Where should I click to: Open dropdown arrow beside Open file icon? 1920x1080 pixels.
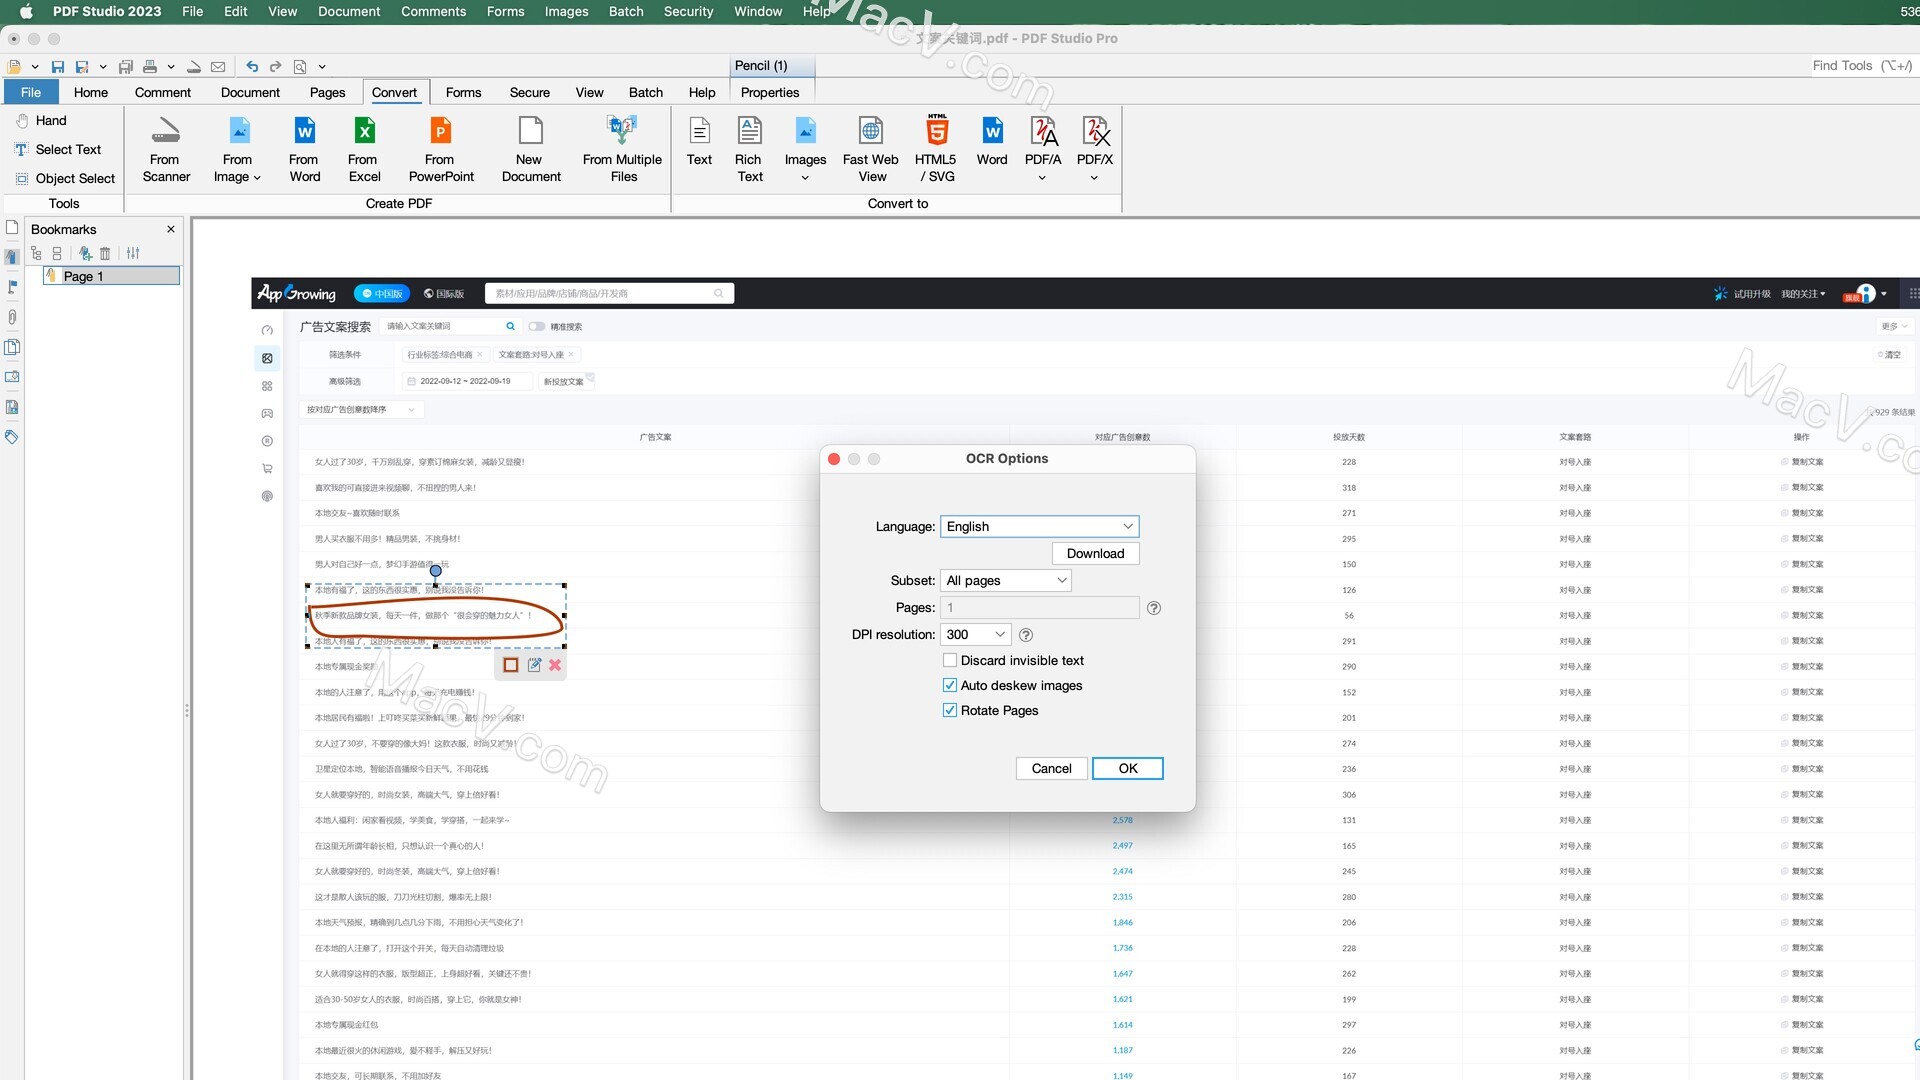click(x=35, y=67)
